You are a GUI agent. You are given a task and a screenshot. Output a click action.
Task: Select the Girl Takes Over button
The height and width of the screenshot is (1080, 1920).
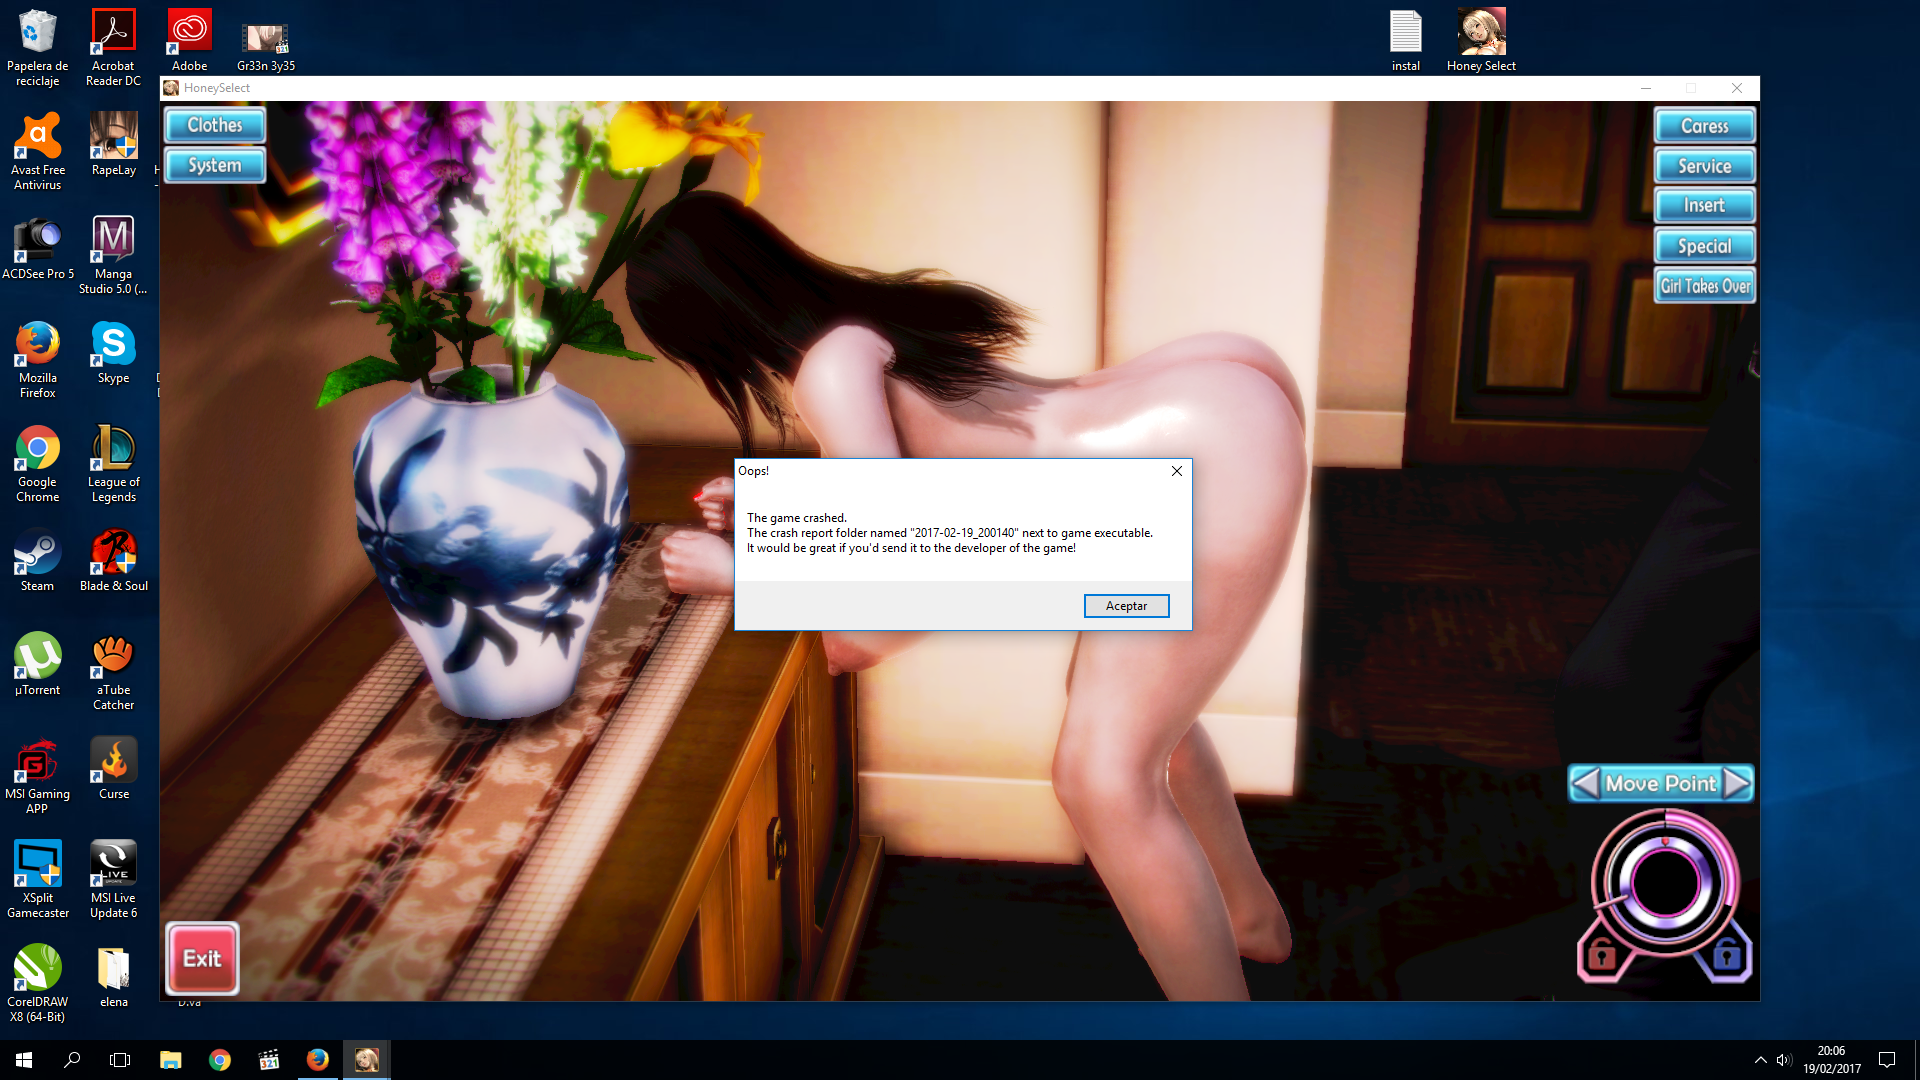point(1705,286)
